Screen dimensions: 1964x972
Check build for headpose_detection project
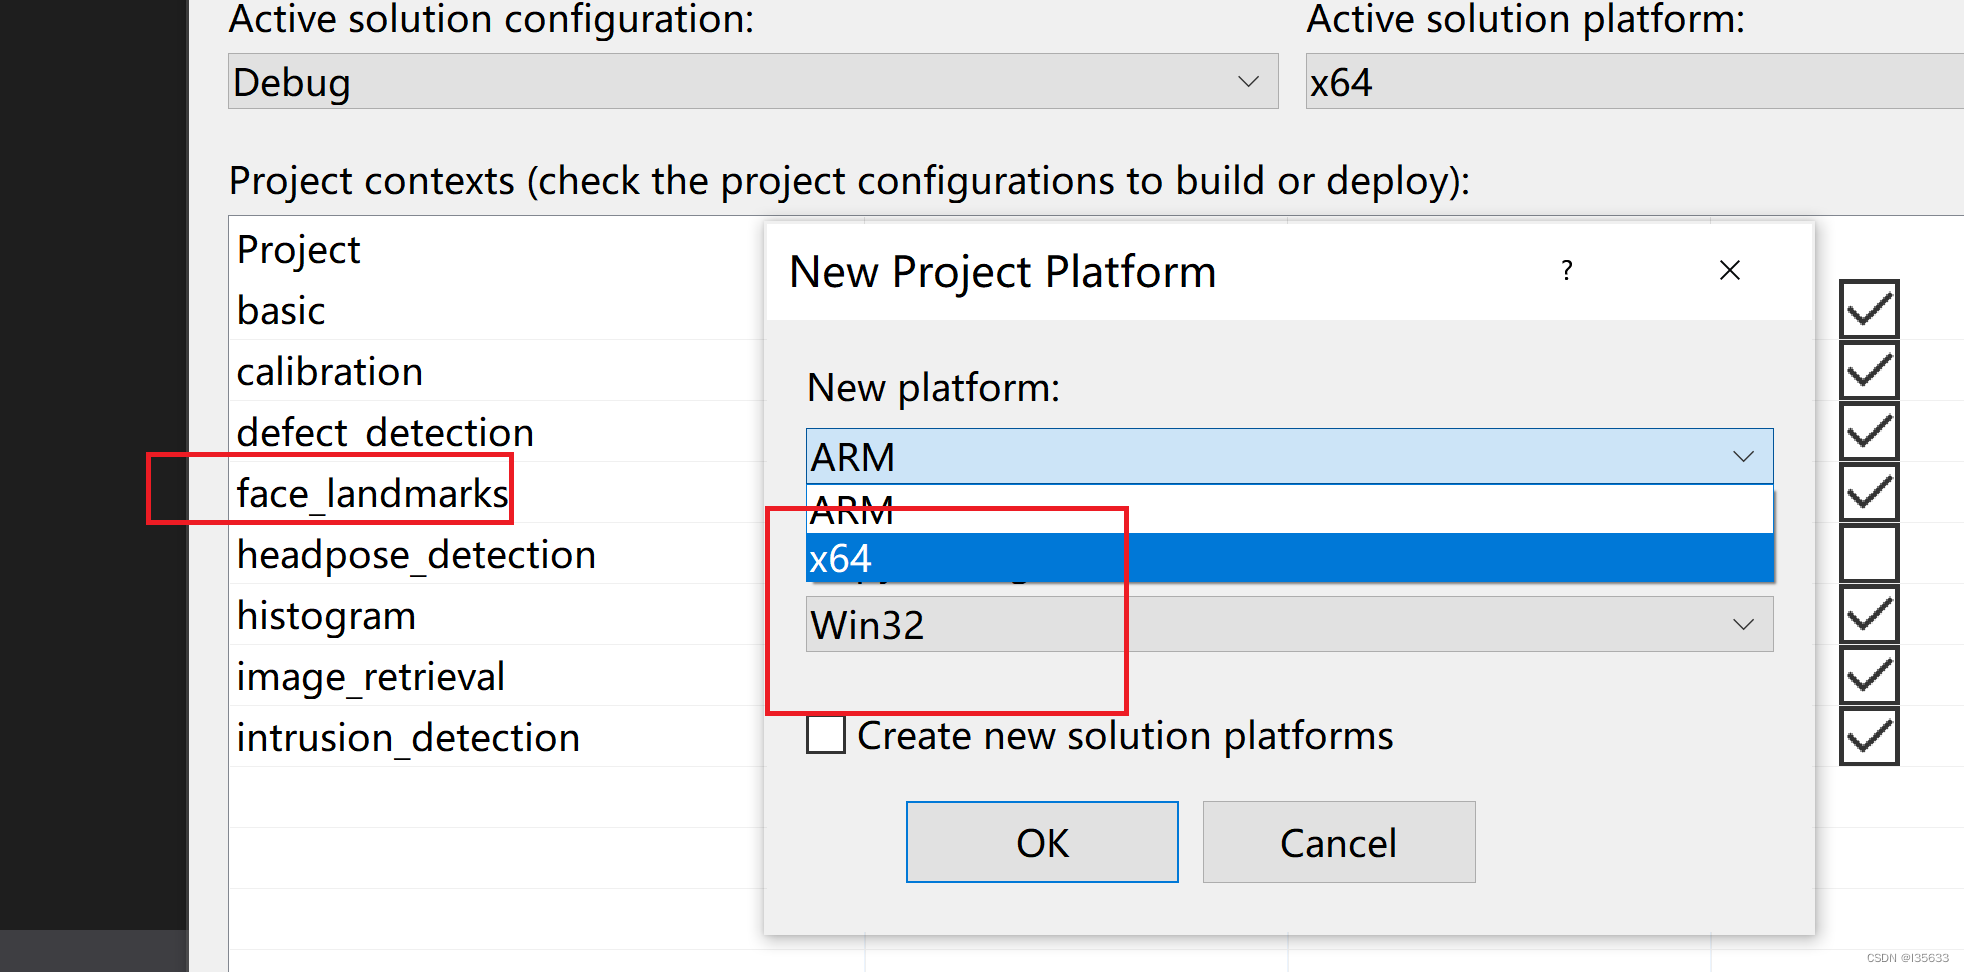pyautogui.click(x=1868, y=553)
